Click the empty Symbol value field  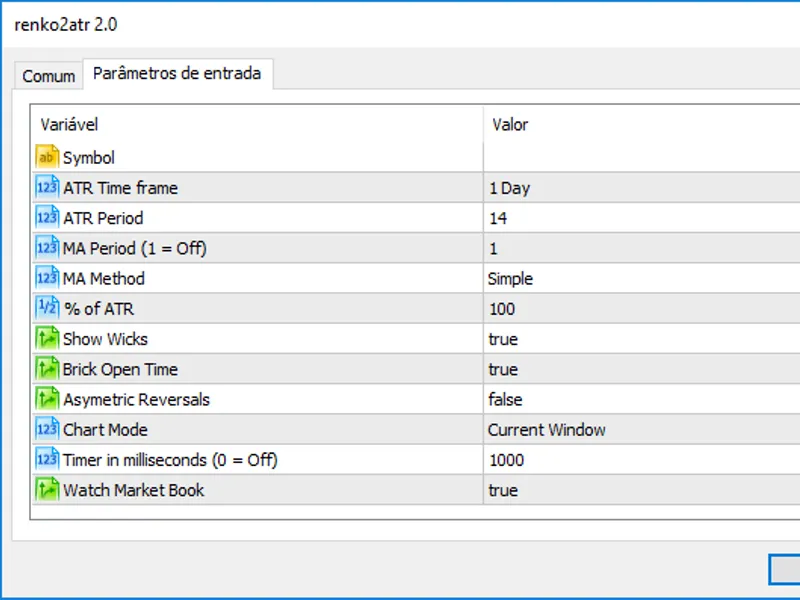point(641,157)
